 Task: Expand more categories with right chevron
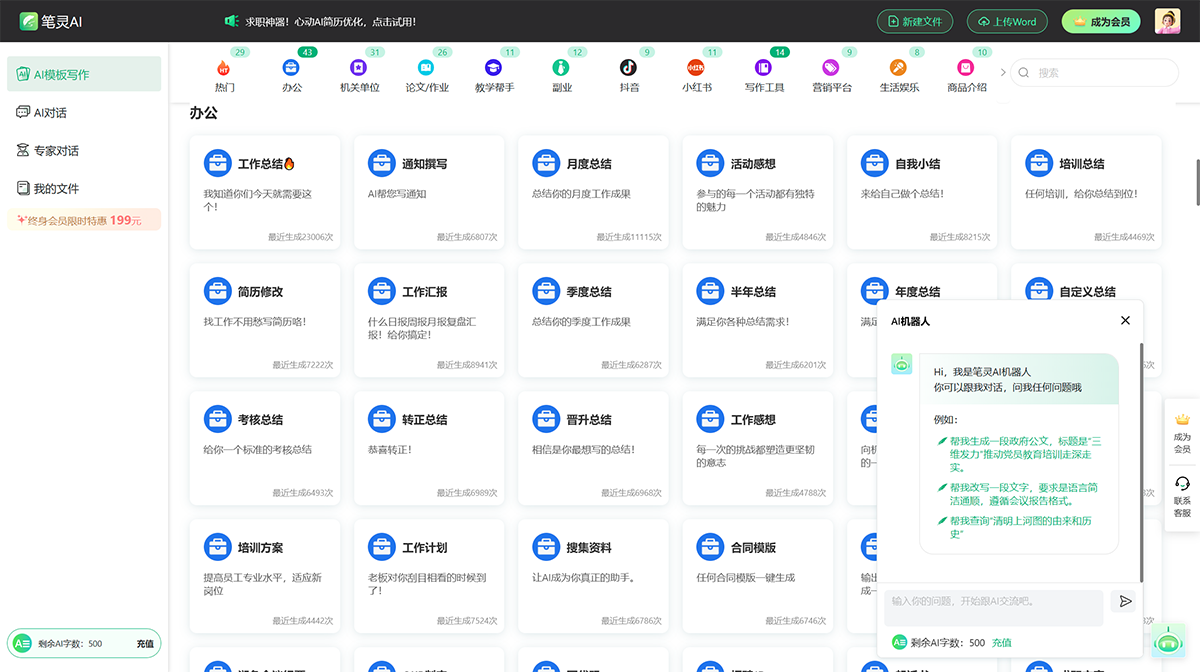tap(1003, 72)
